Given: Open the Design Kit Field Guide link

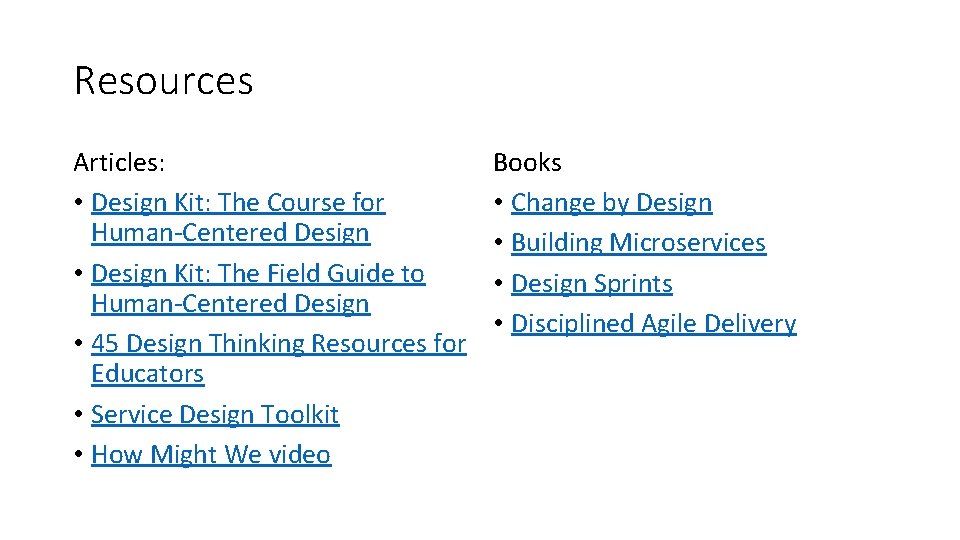Looking at the screenshot, I should pos(257,274).
